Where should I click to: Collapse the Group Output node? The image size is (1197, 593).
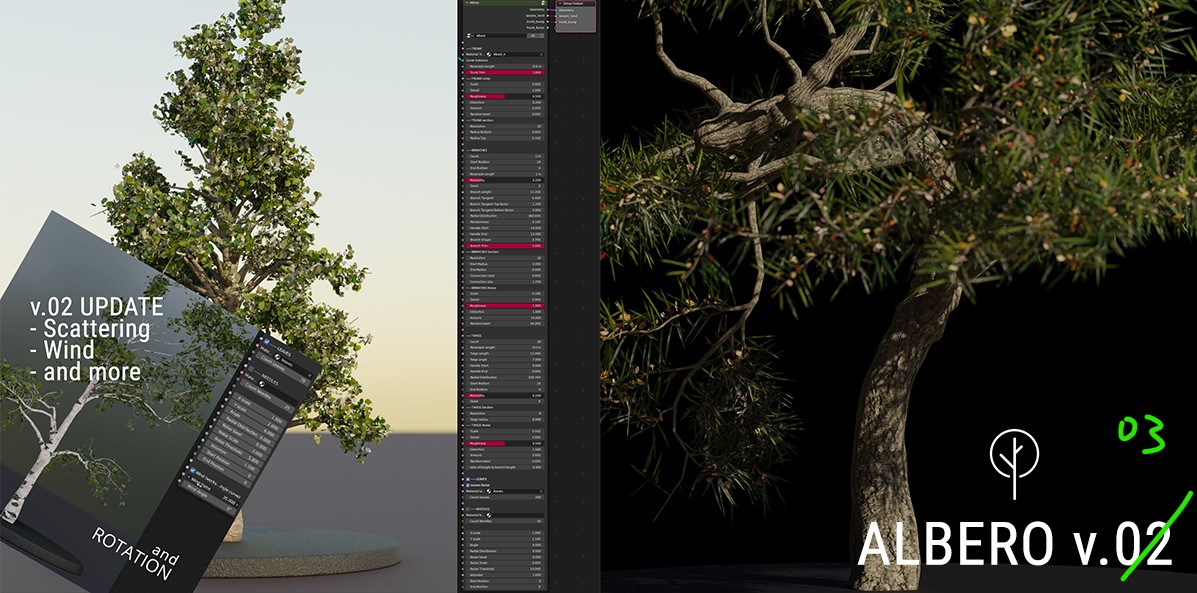(561, 4)
